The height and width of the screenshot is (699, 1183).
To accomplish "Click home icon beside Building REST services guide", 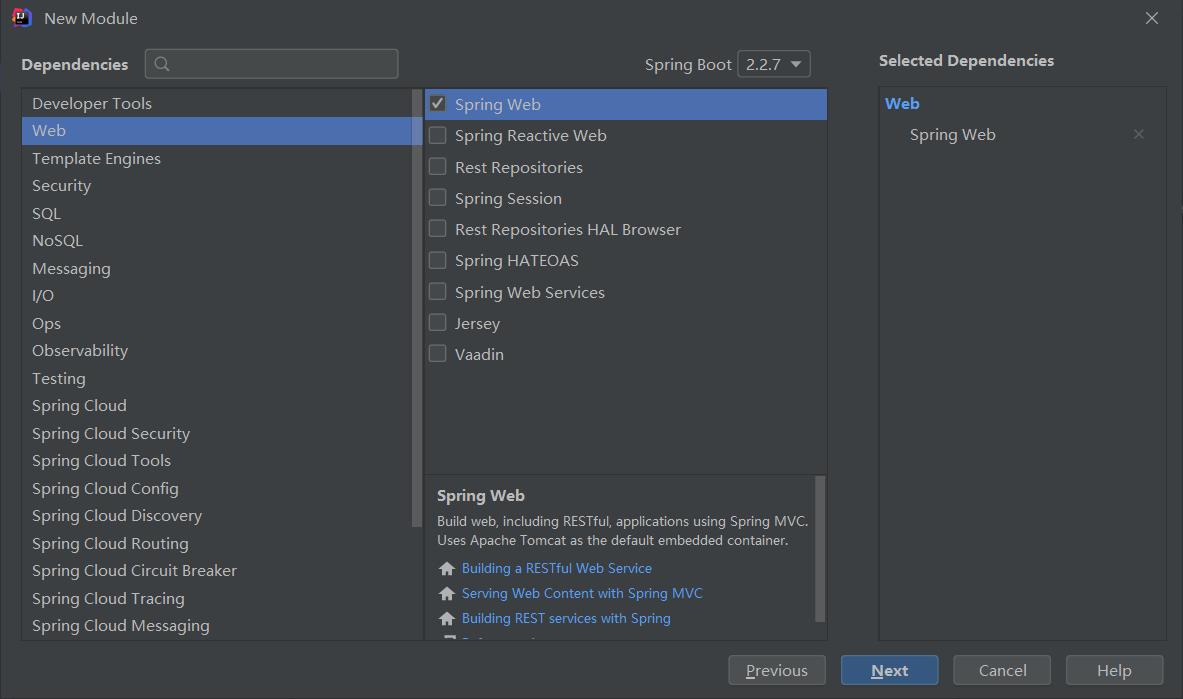I will point(447,618).
